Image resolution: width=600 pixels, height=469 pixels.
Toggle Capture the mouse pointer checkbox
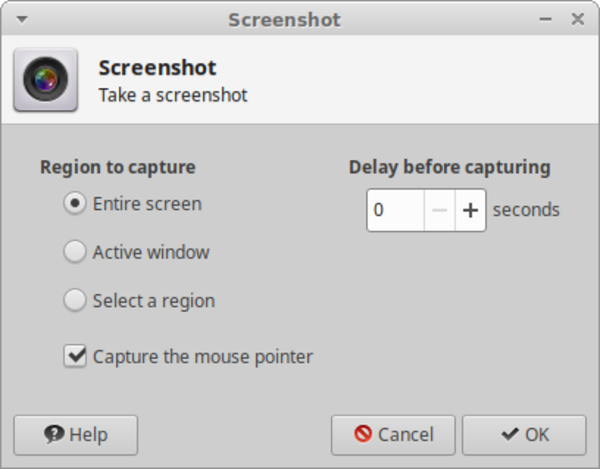tap(75, 356)
